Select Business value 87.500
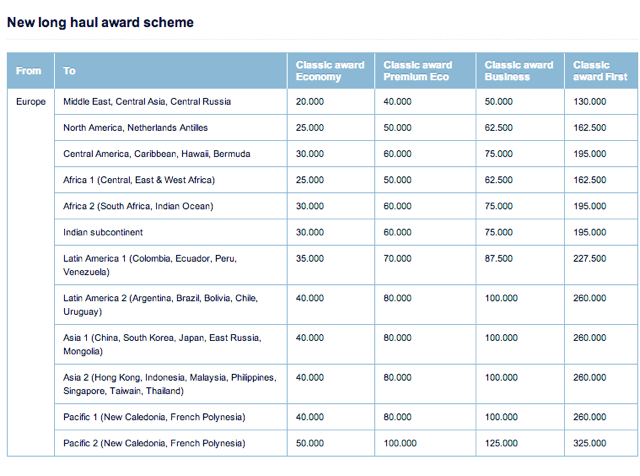Image resolution: width=640 pixels, height=476 pixels. point(499,258)
